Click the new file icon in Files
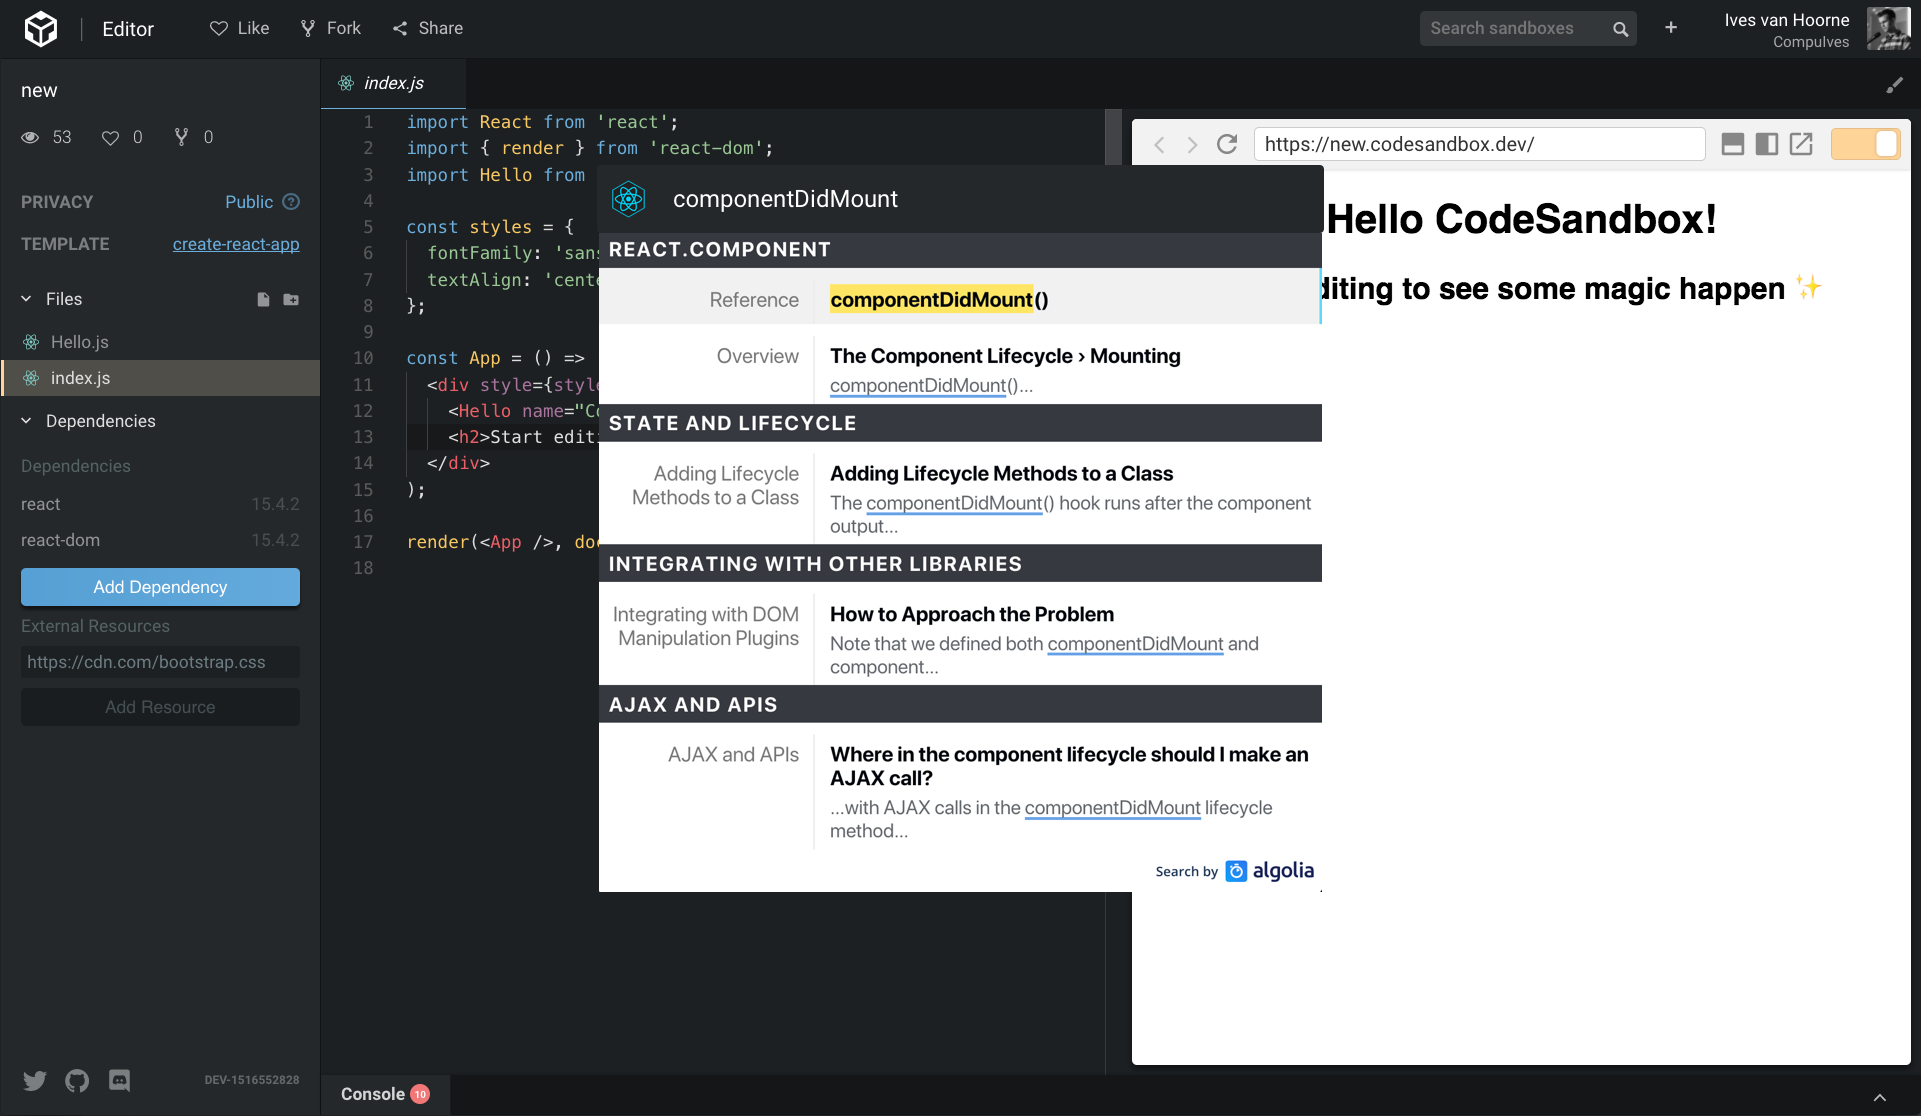1921x1116 pixels. pos(263,300)
